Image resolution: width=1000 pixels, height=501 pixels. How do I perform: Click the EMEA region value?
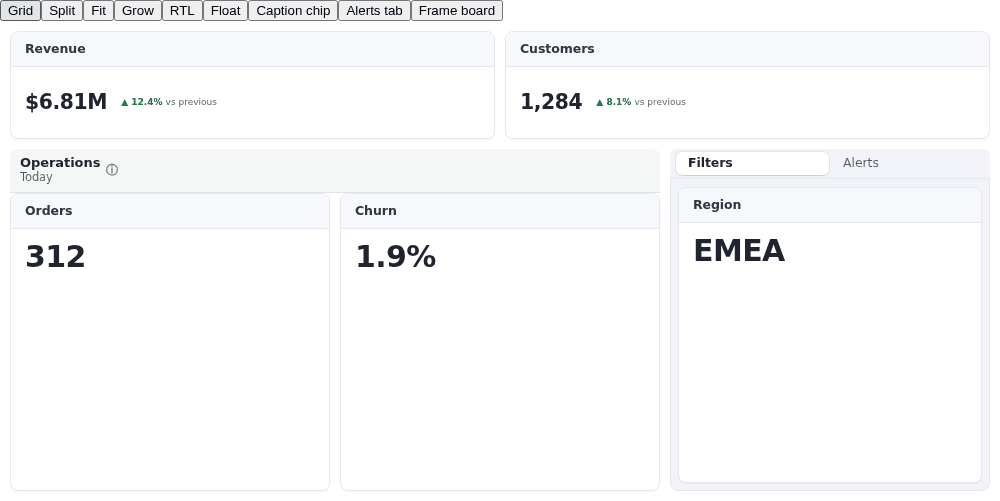(x=739, y=250)
